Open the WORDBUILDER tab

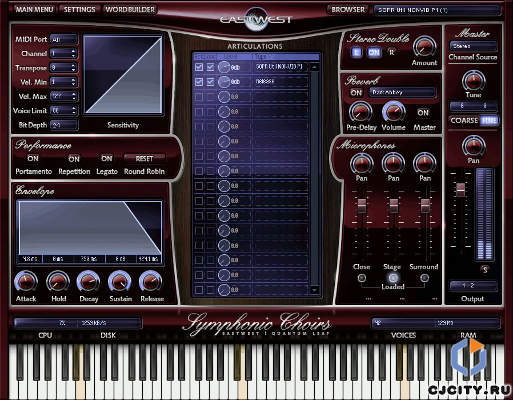click(130, 10)
